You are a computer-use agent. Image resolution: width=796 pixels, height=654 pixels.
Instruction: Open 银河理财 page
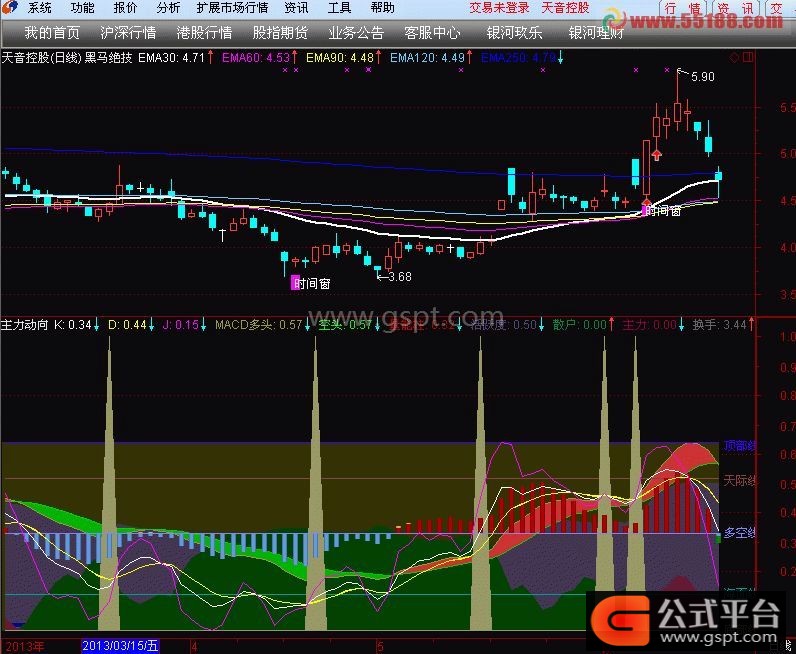pos(596,34)
